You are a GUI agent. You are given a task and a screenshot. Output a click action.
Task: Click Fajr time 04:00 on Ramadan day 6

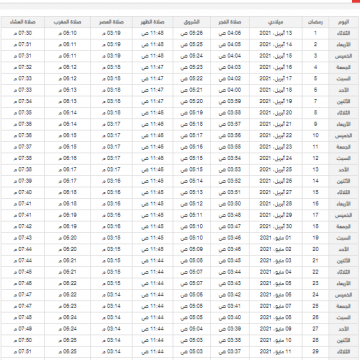(230, 90)
